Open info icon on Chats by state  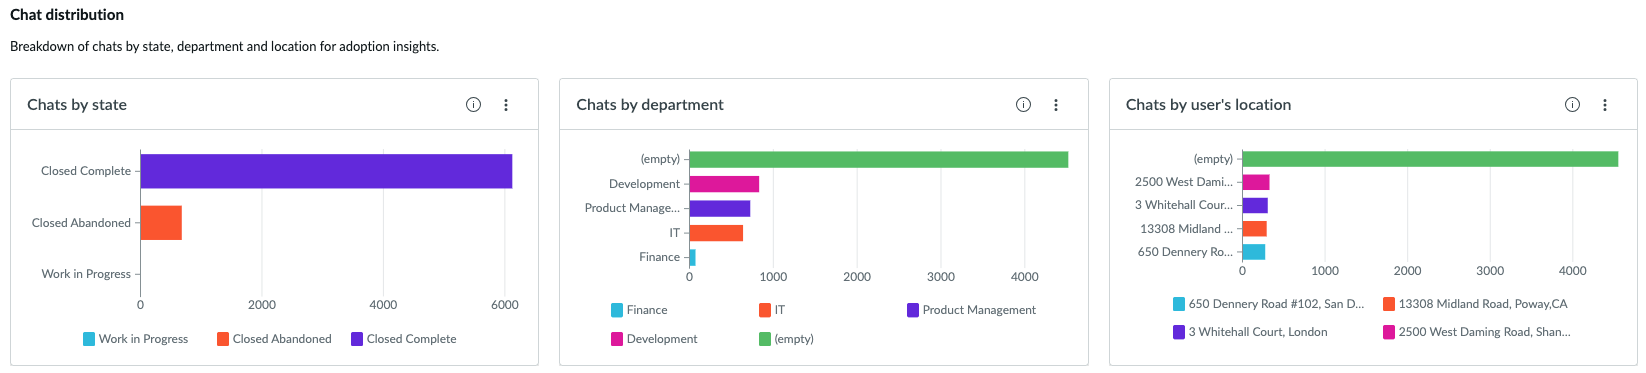tap(474, 105)
